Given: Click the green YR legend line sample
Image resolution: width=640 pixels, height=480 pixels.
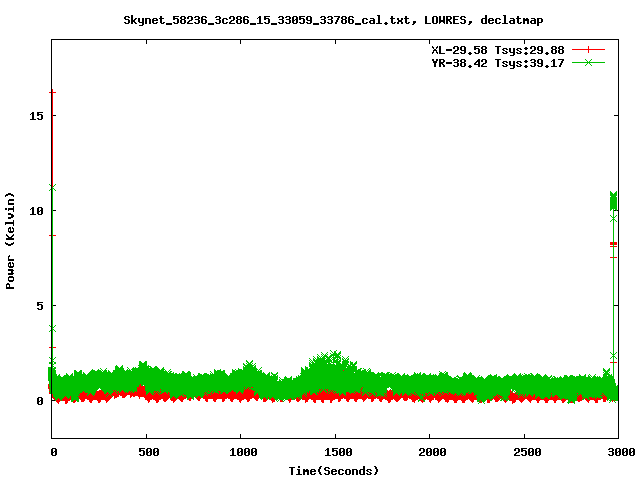Looking at the screenshot, I should pos(588,62).
